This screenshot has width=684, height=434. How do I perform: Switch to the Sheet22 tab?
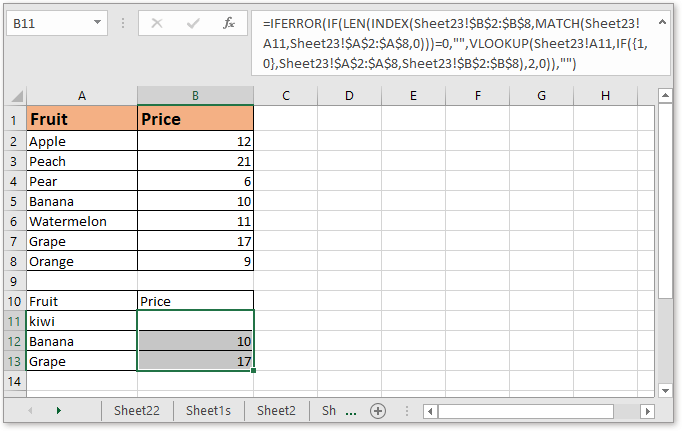(137, 410)
